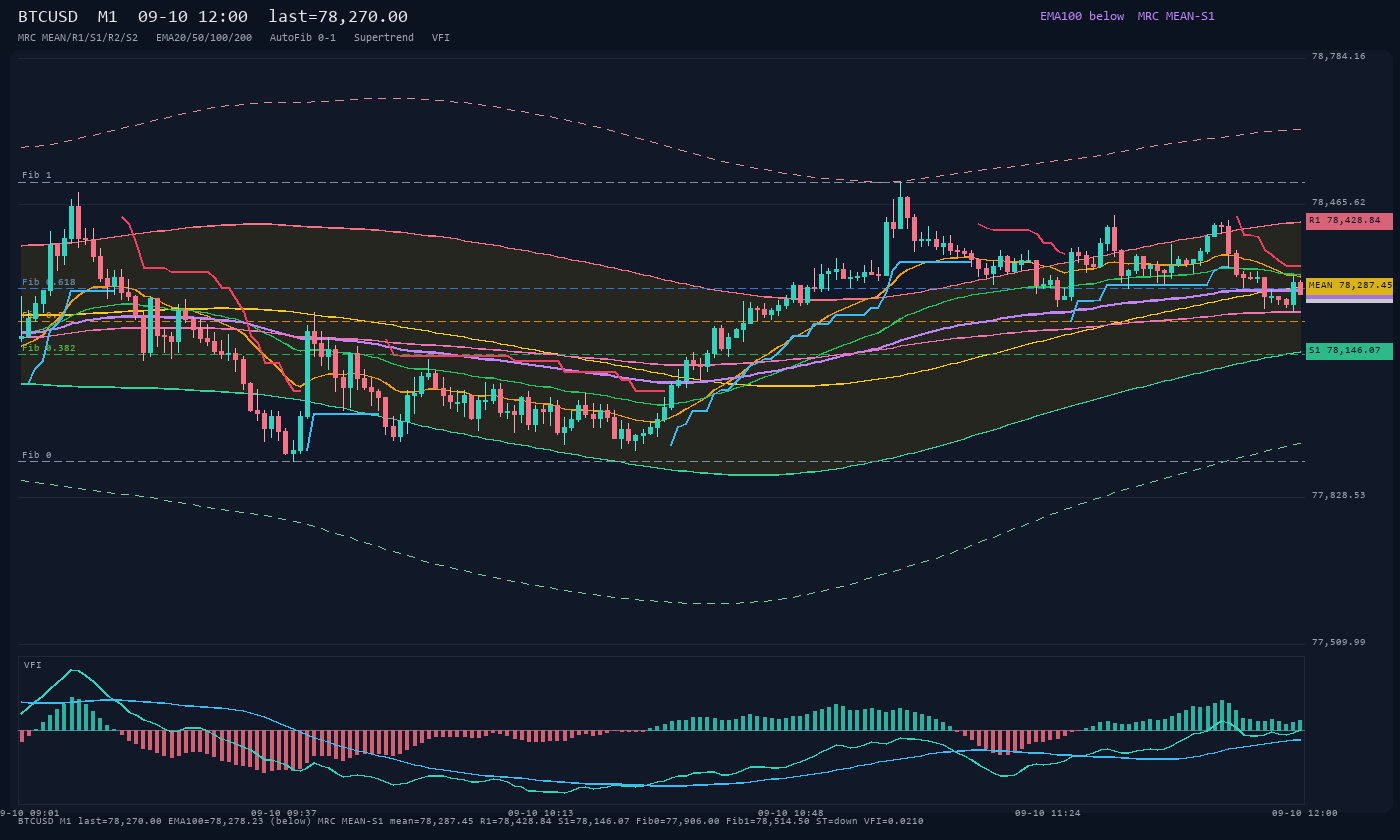The height and width of the screenshot is (840, 1400).
Task: Select the purple EMA100 below status text
Action: tap(1082, 16)
